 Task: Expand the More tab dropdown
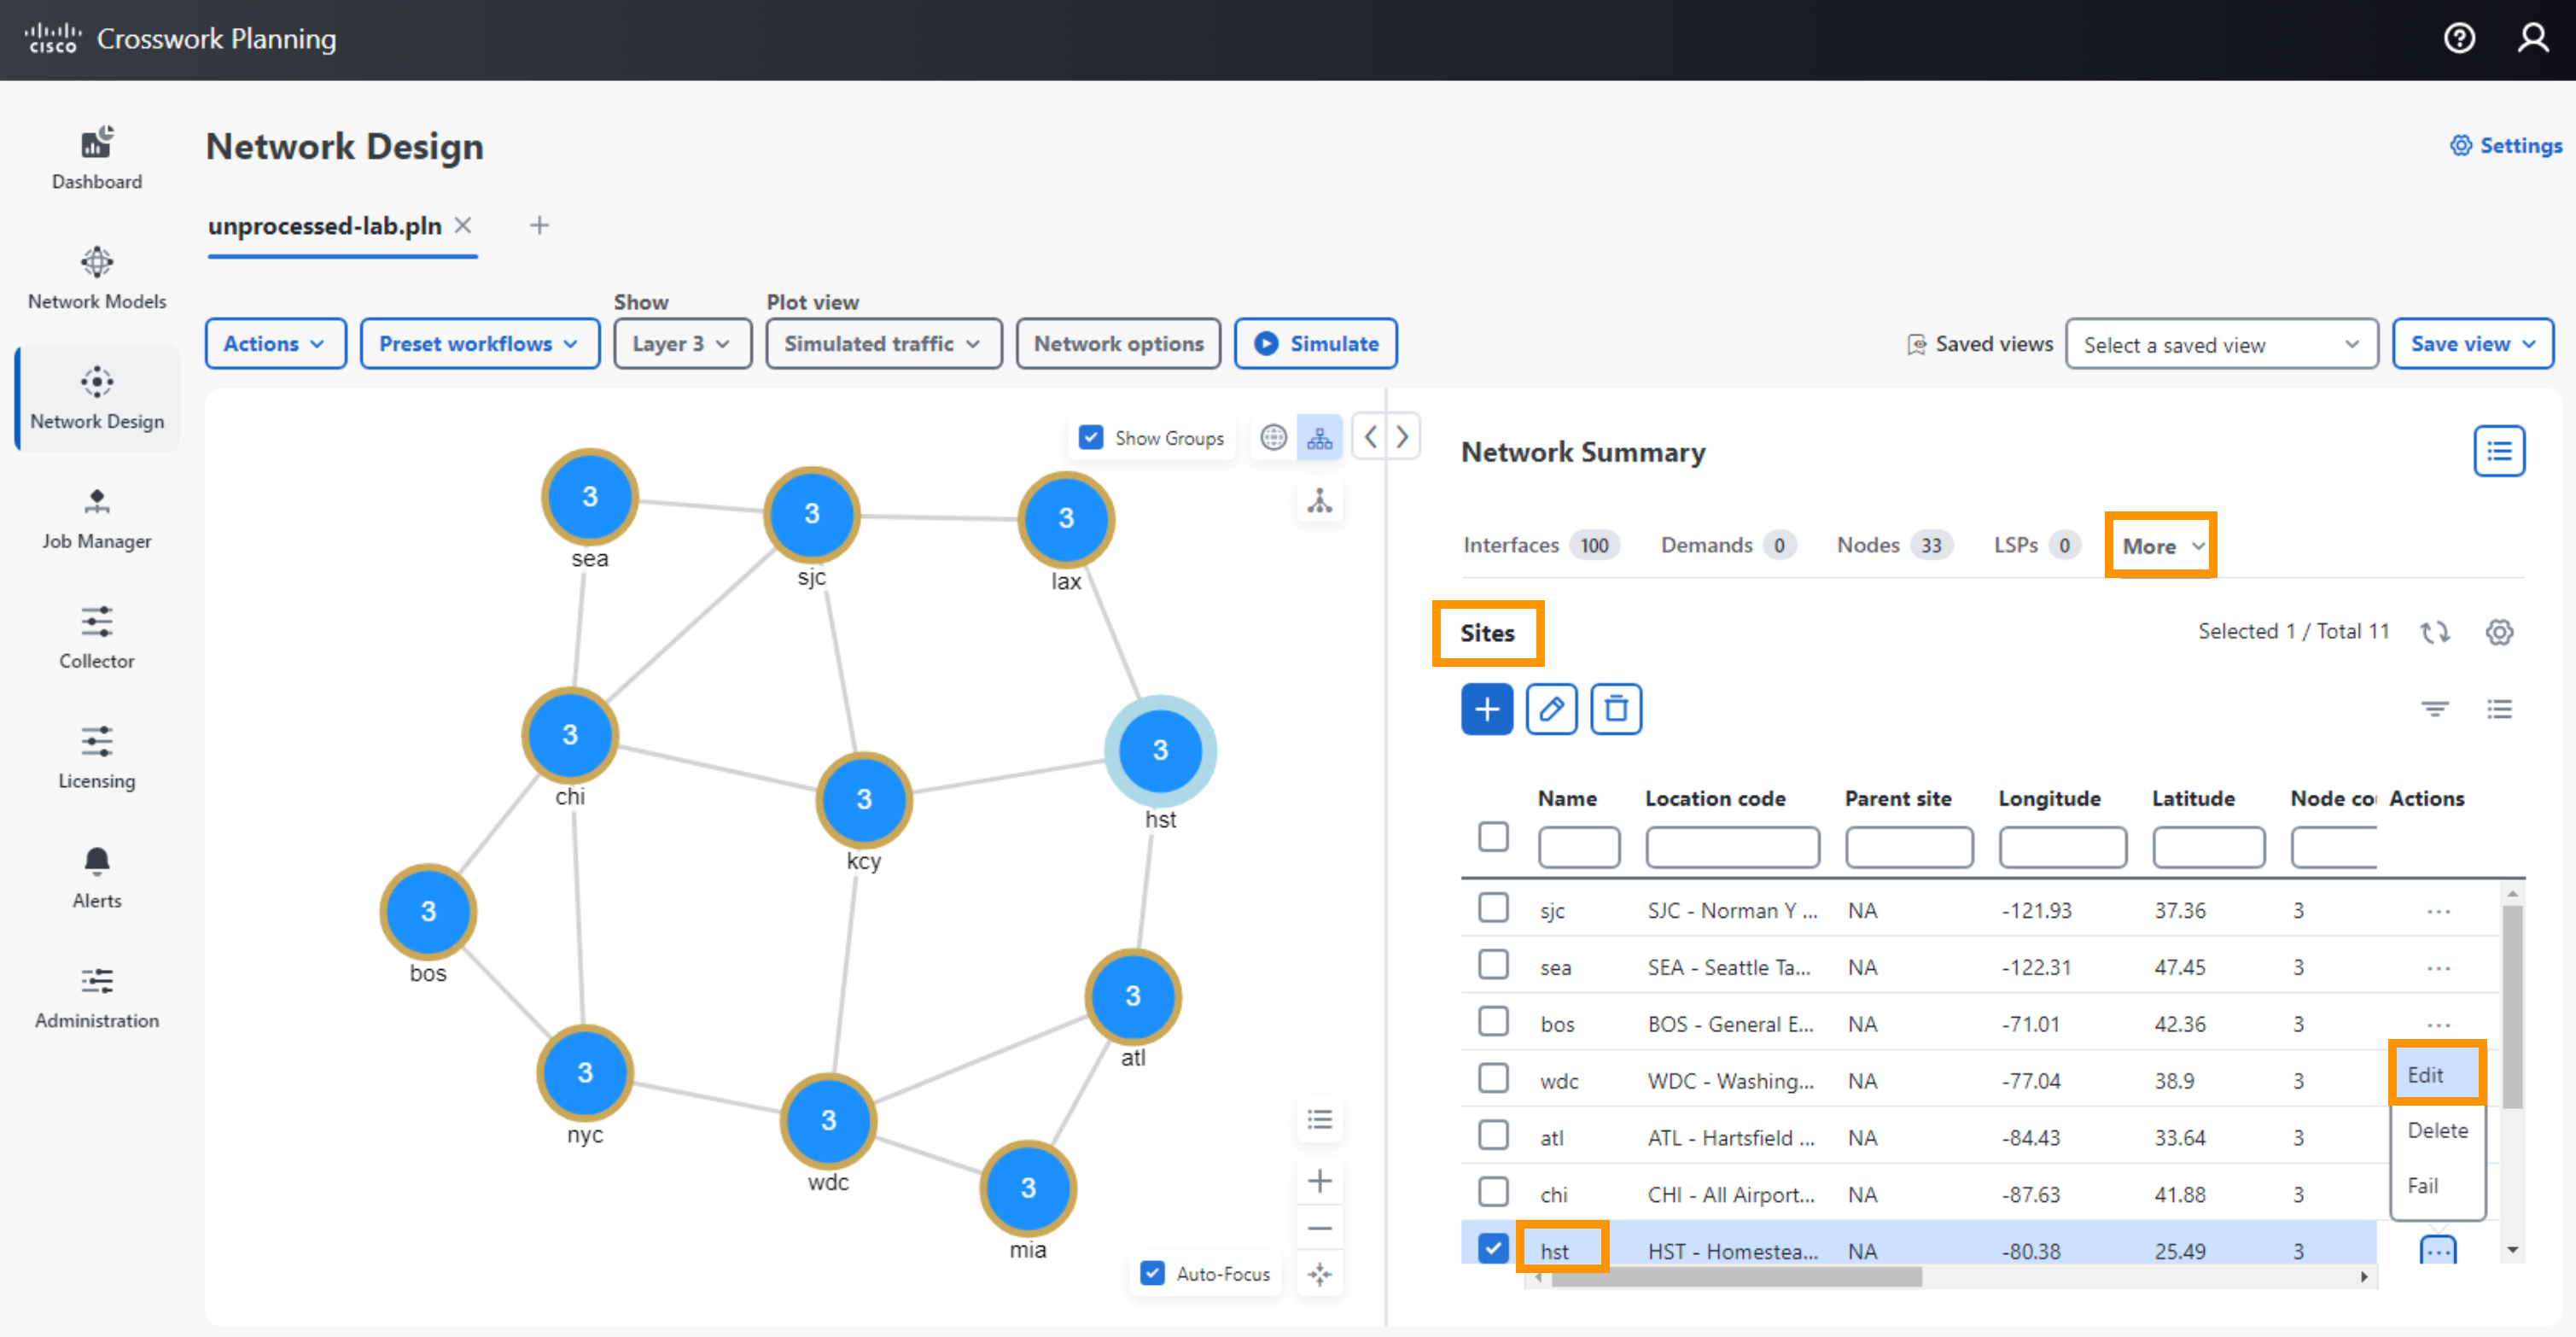(x=2162, y=546)
